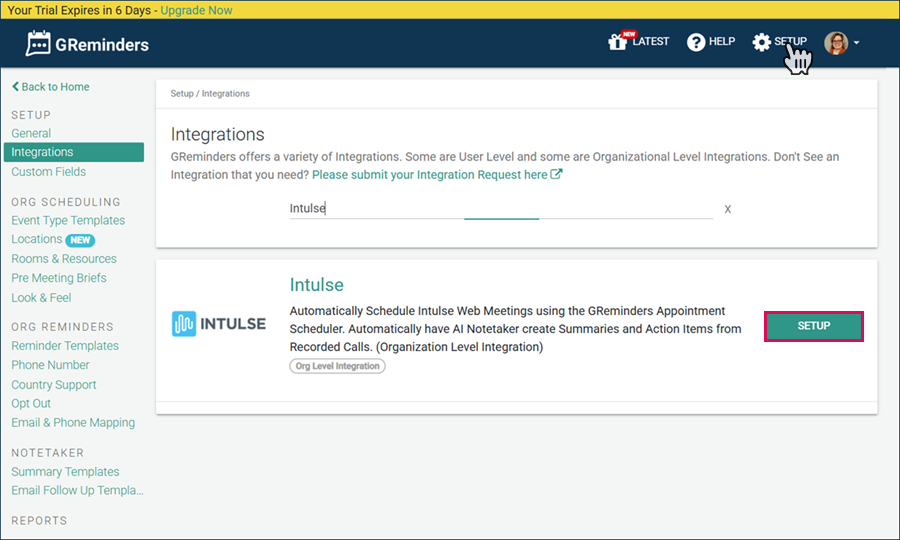The image size is (900, 540).
Task: Open the Latest gift box icon
Action: pyautogui.click(x=620, y=42)
